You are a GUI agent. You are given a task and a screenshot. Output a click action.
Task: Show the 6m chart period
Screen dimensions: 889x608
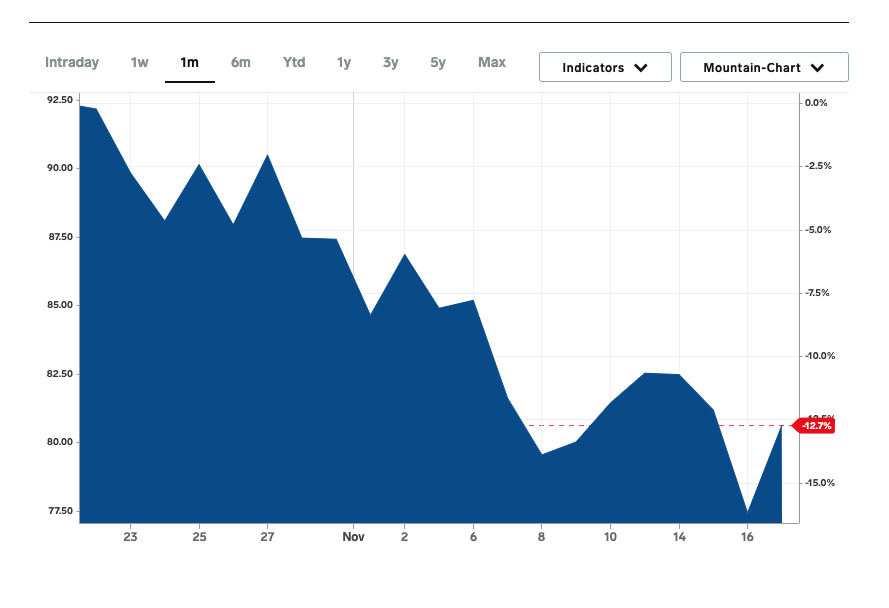pyautogui.click(x=241, y=63)
